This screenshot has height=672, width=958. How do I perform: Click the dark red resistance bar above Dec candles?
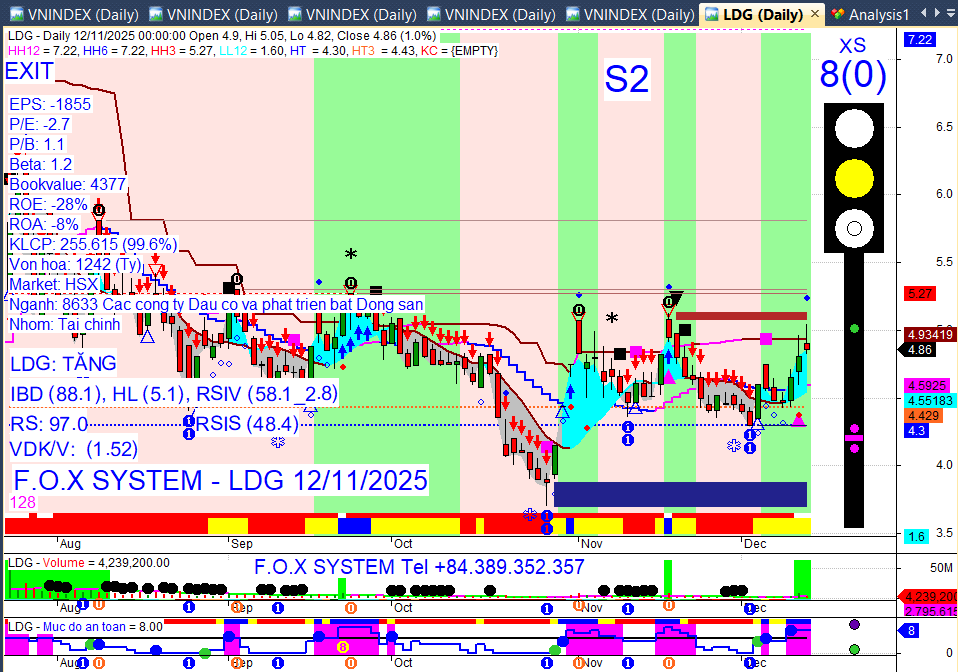point(741,316)
